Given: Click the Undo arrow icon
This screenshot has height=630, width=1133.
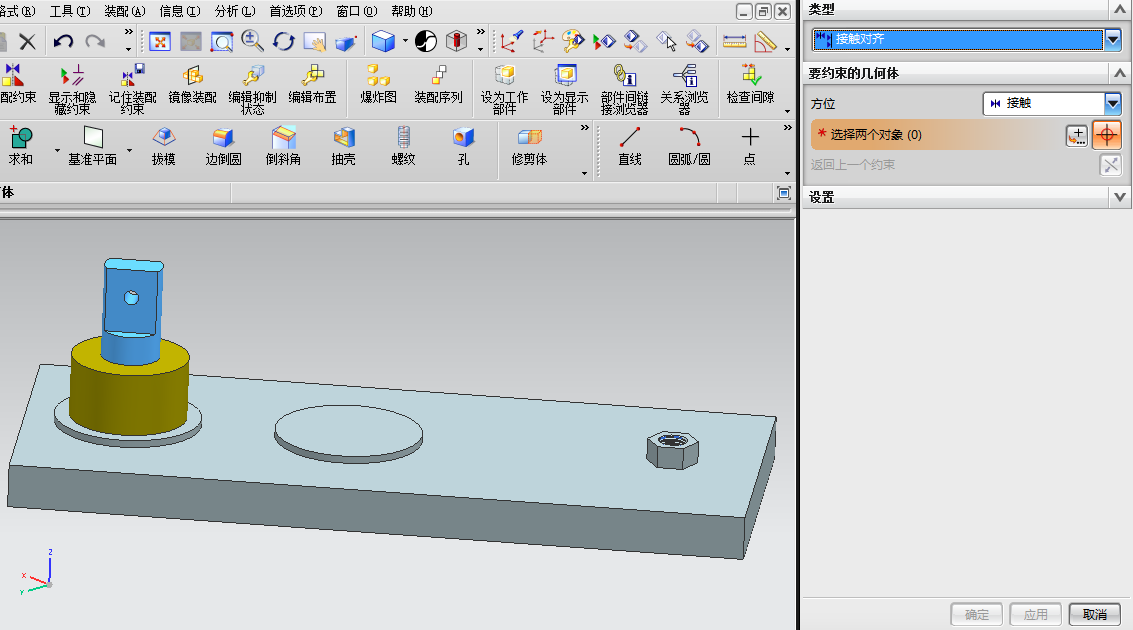Looking at the screenshot, I should [63, 41].
